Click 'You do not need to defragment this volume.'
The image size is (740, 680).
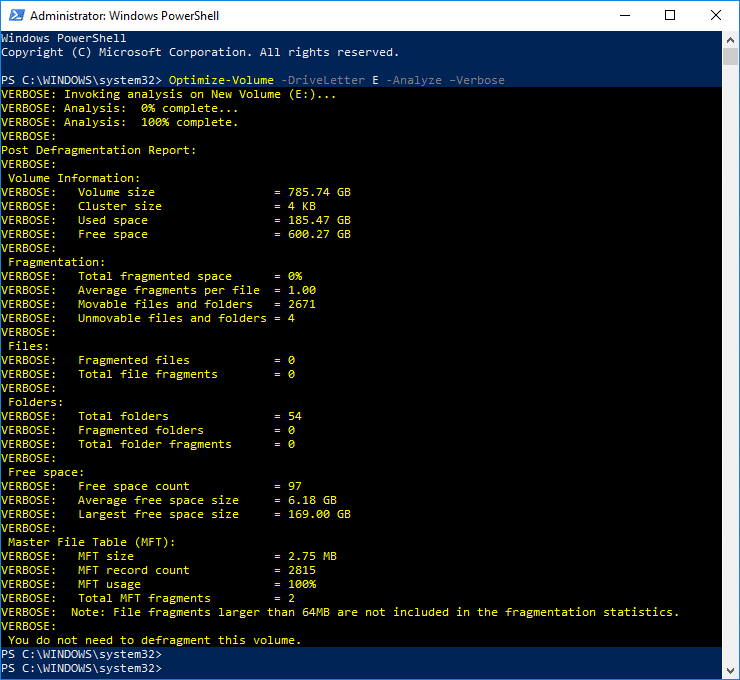tap(155, 640)
